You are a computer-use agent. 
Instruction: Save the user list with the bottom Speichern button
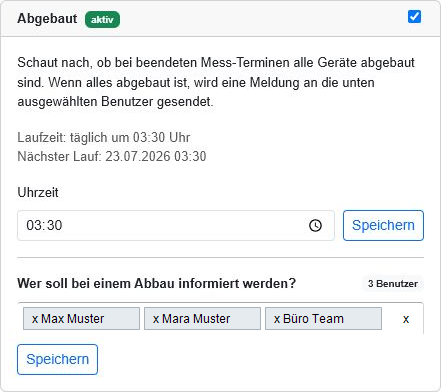pos(57,359)
